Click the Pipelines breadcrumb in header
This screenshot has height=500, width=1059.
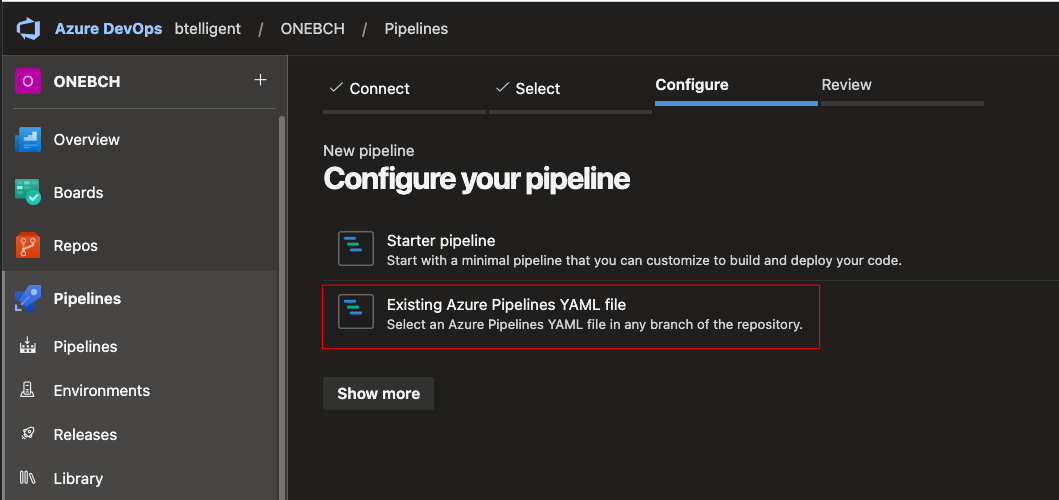[x=416, y=29]
